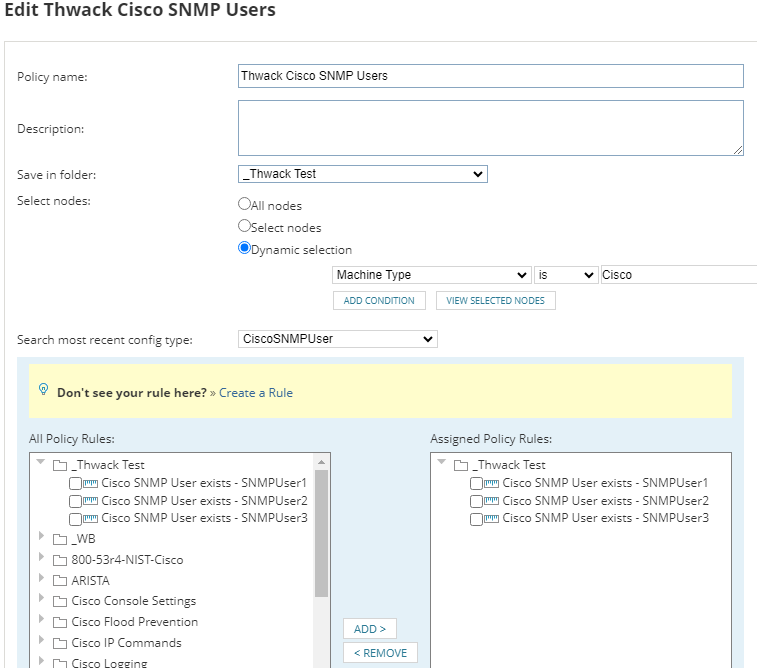This screenshot has width=757, height=668.
Task: Expand the ARISTA folder
Action: pos(41,577)
